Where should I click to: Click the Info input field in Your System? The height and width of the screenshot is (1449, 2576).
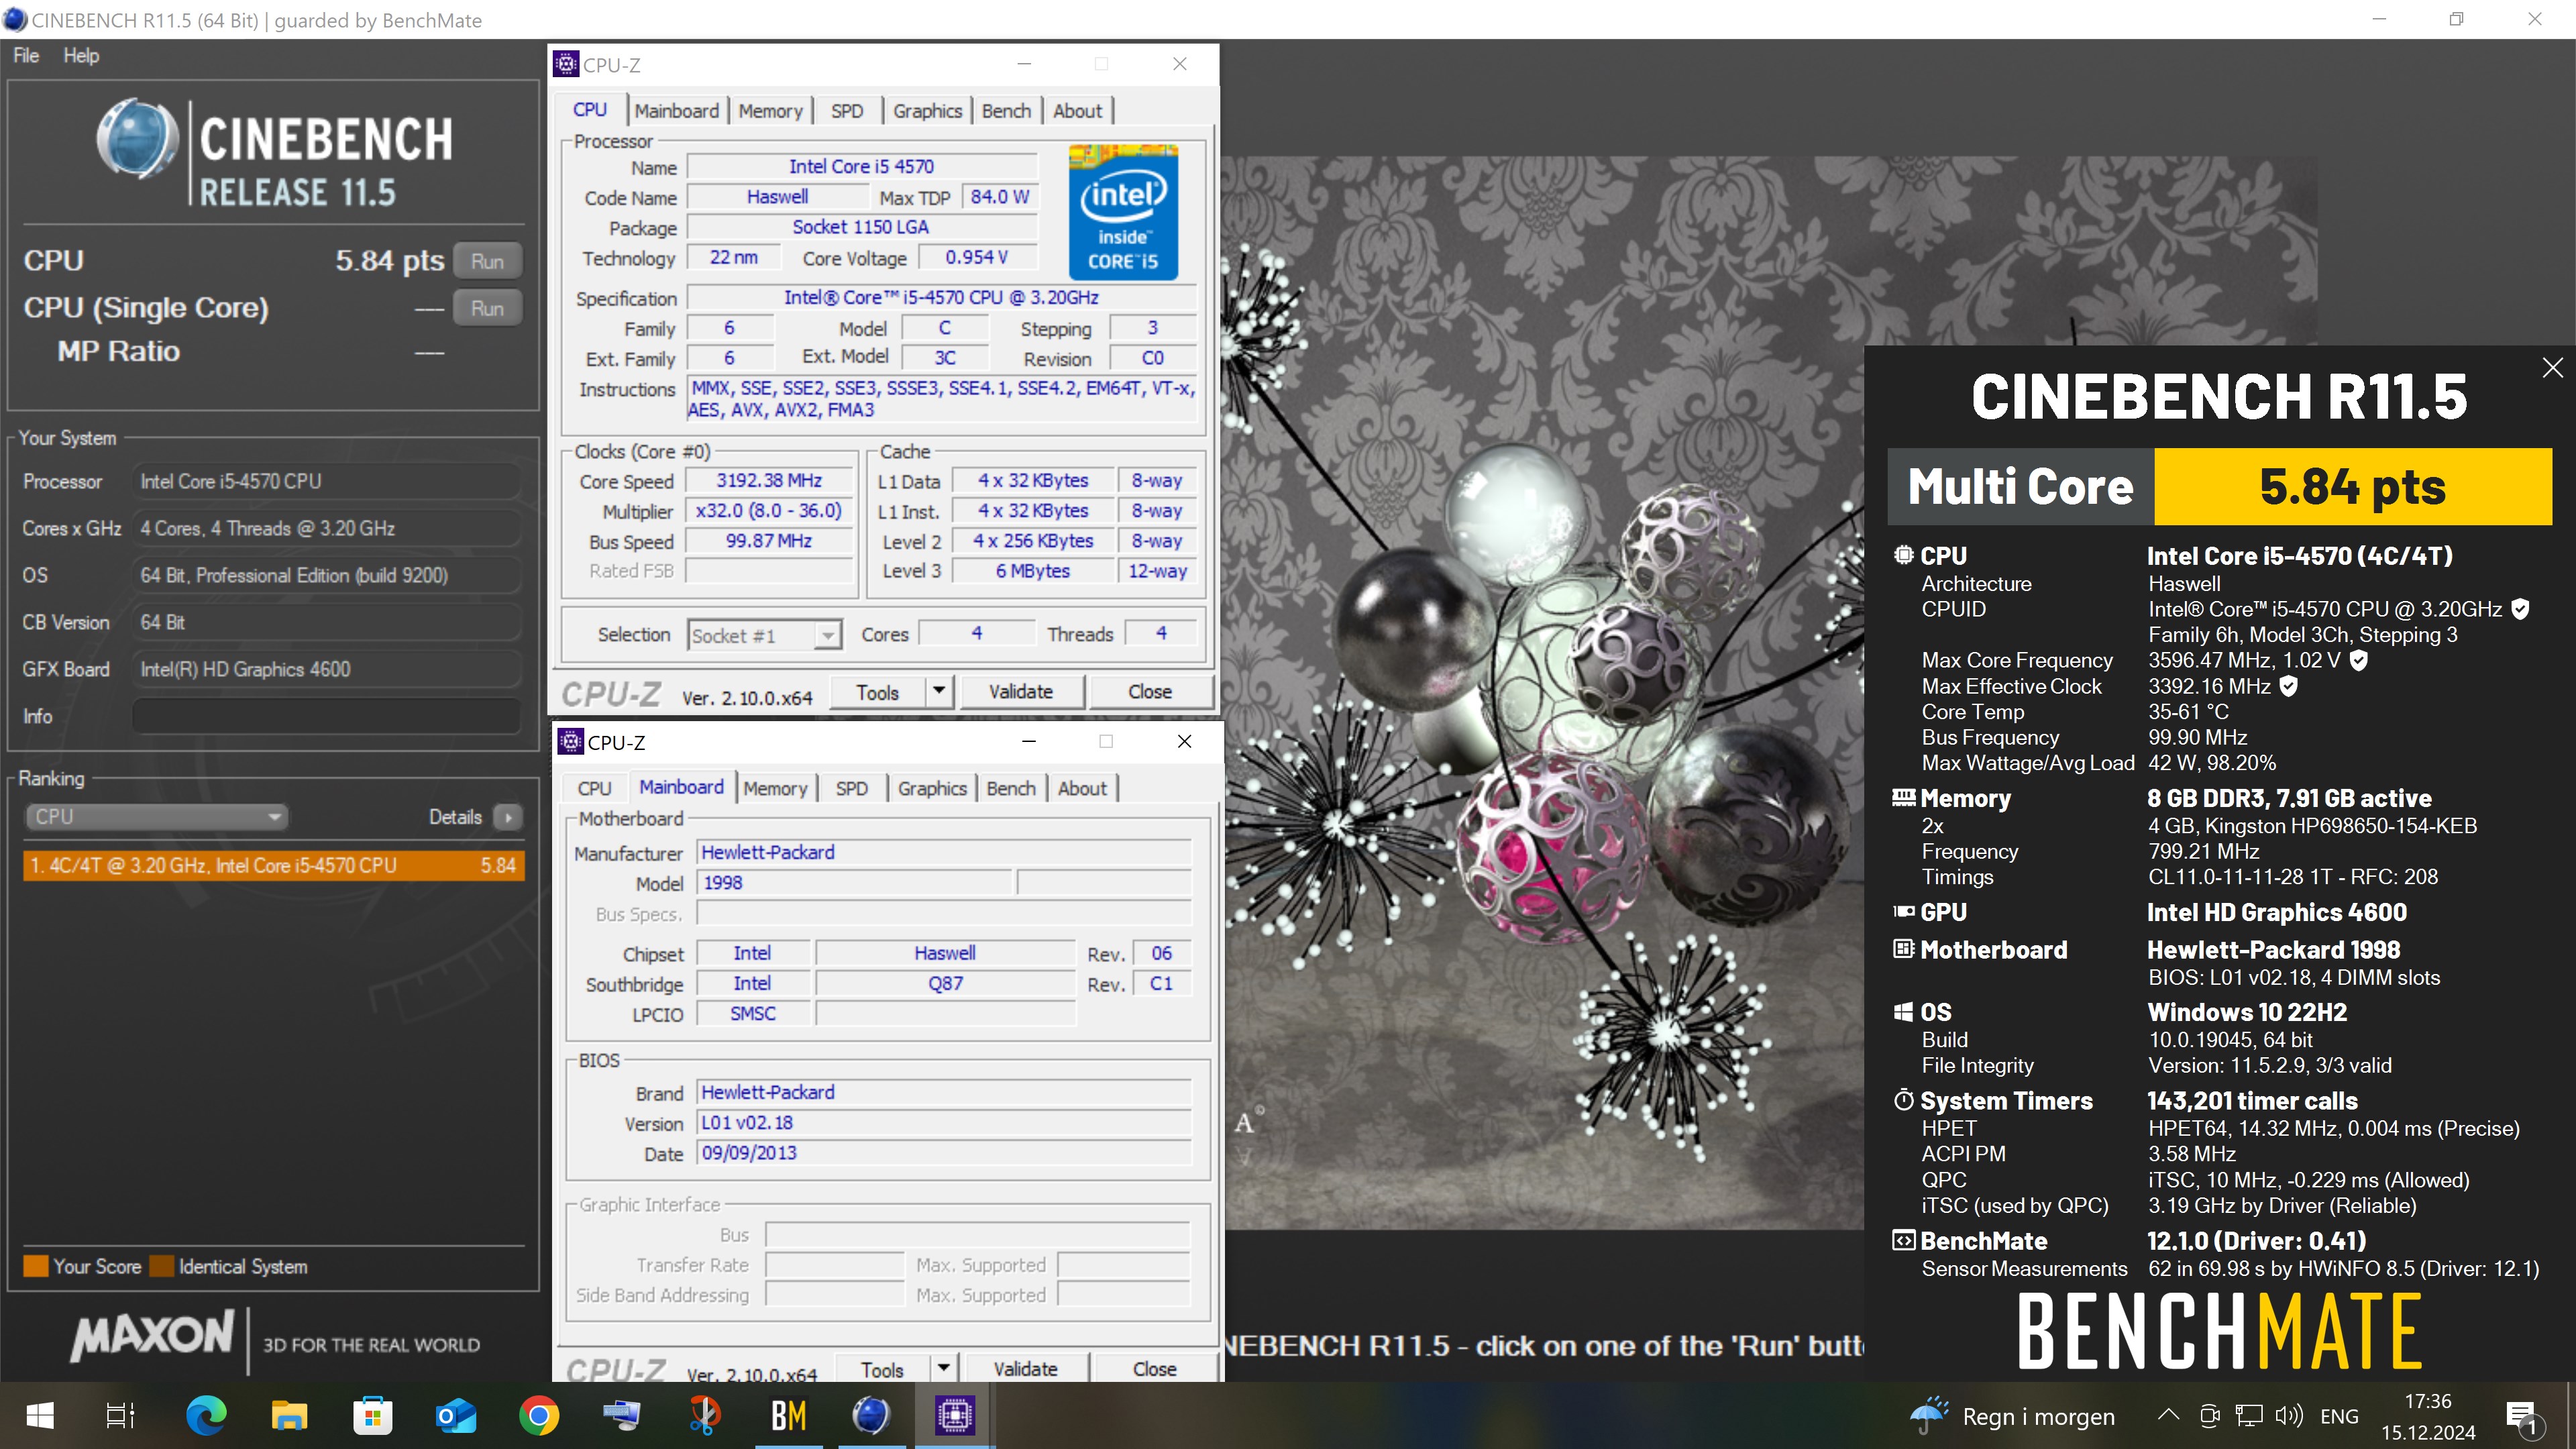point(326,716)
